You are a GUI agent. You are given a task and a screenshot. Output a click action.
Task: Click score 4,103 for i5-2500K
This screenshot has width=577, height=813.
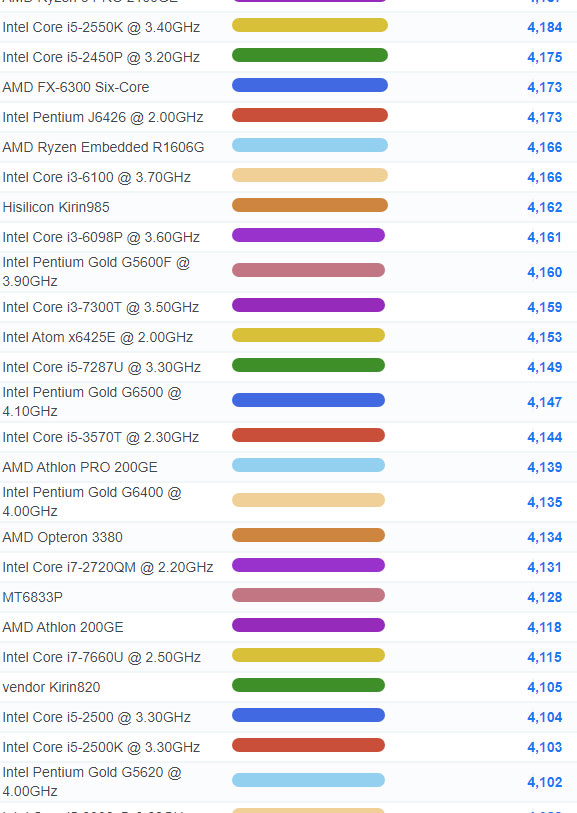[x=544, y=749]
